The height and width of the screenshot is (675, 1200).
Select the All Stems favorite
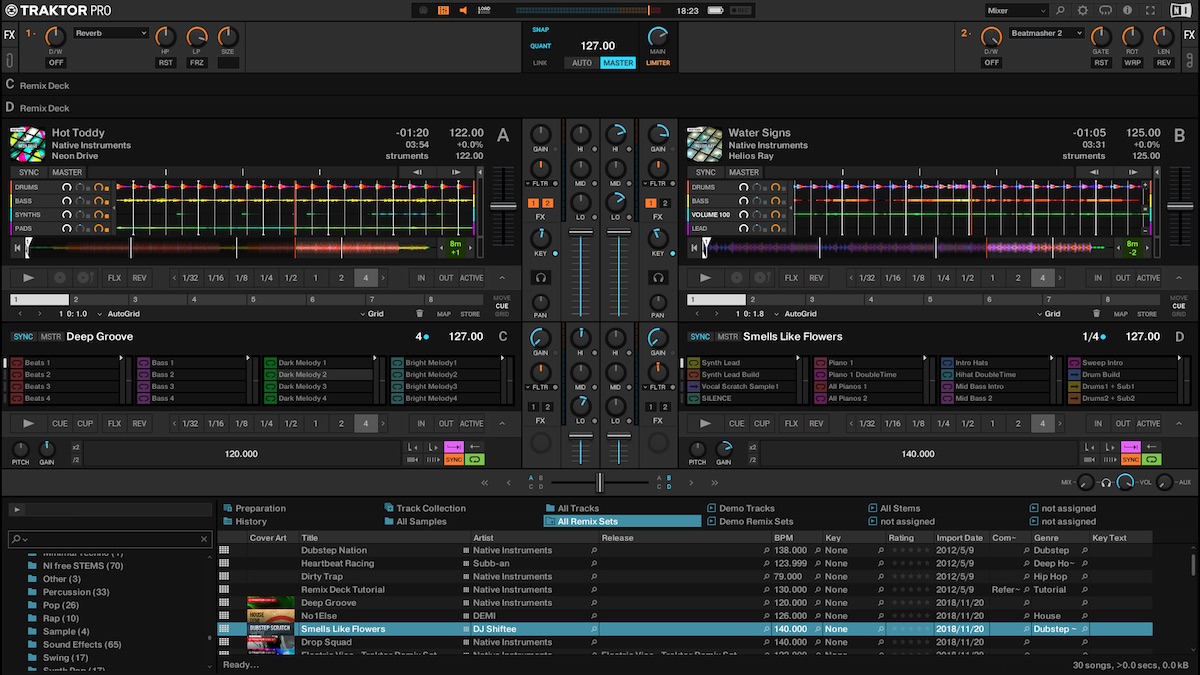pos(894,508)
